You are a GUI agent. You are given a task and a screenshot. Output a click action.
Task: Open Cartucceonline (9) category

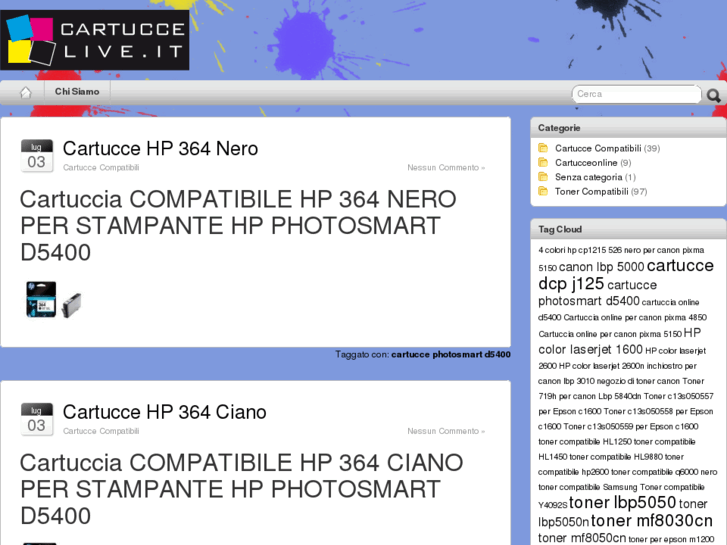[x=593, y=163]
